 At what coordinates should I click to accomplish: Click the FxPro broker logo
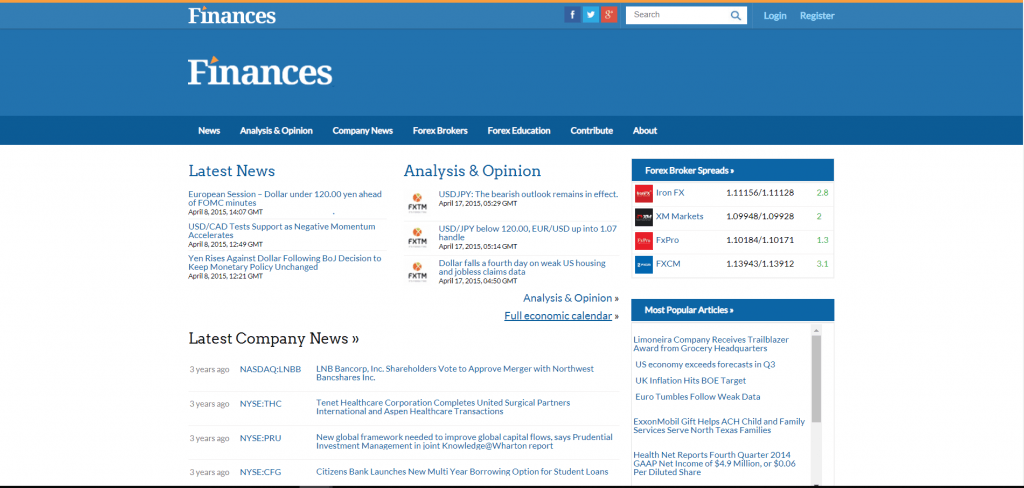point(643,241)
